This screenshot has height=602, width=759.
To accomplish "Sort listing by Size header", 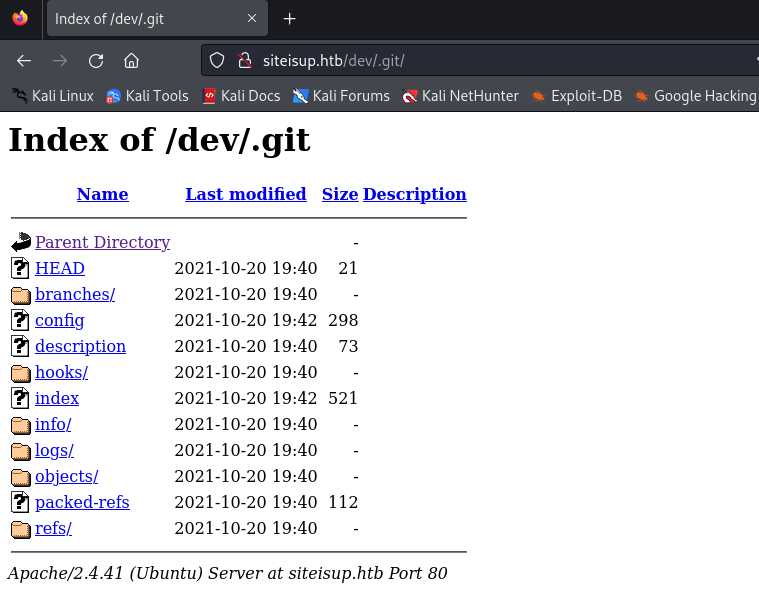I will coord(339,194).
